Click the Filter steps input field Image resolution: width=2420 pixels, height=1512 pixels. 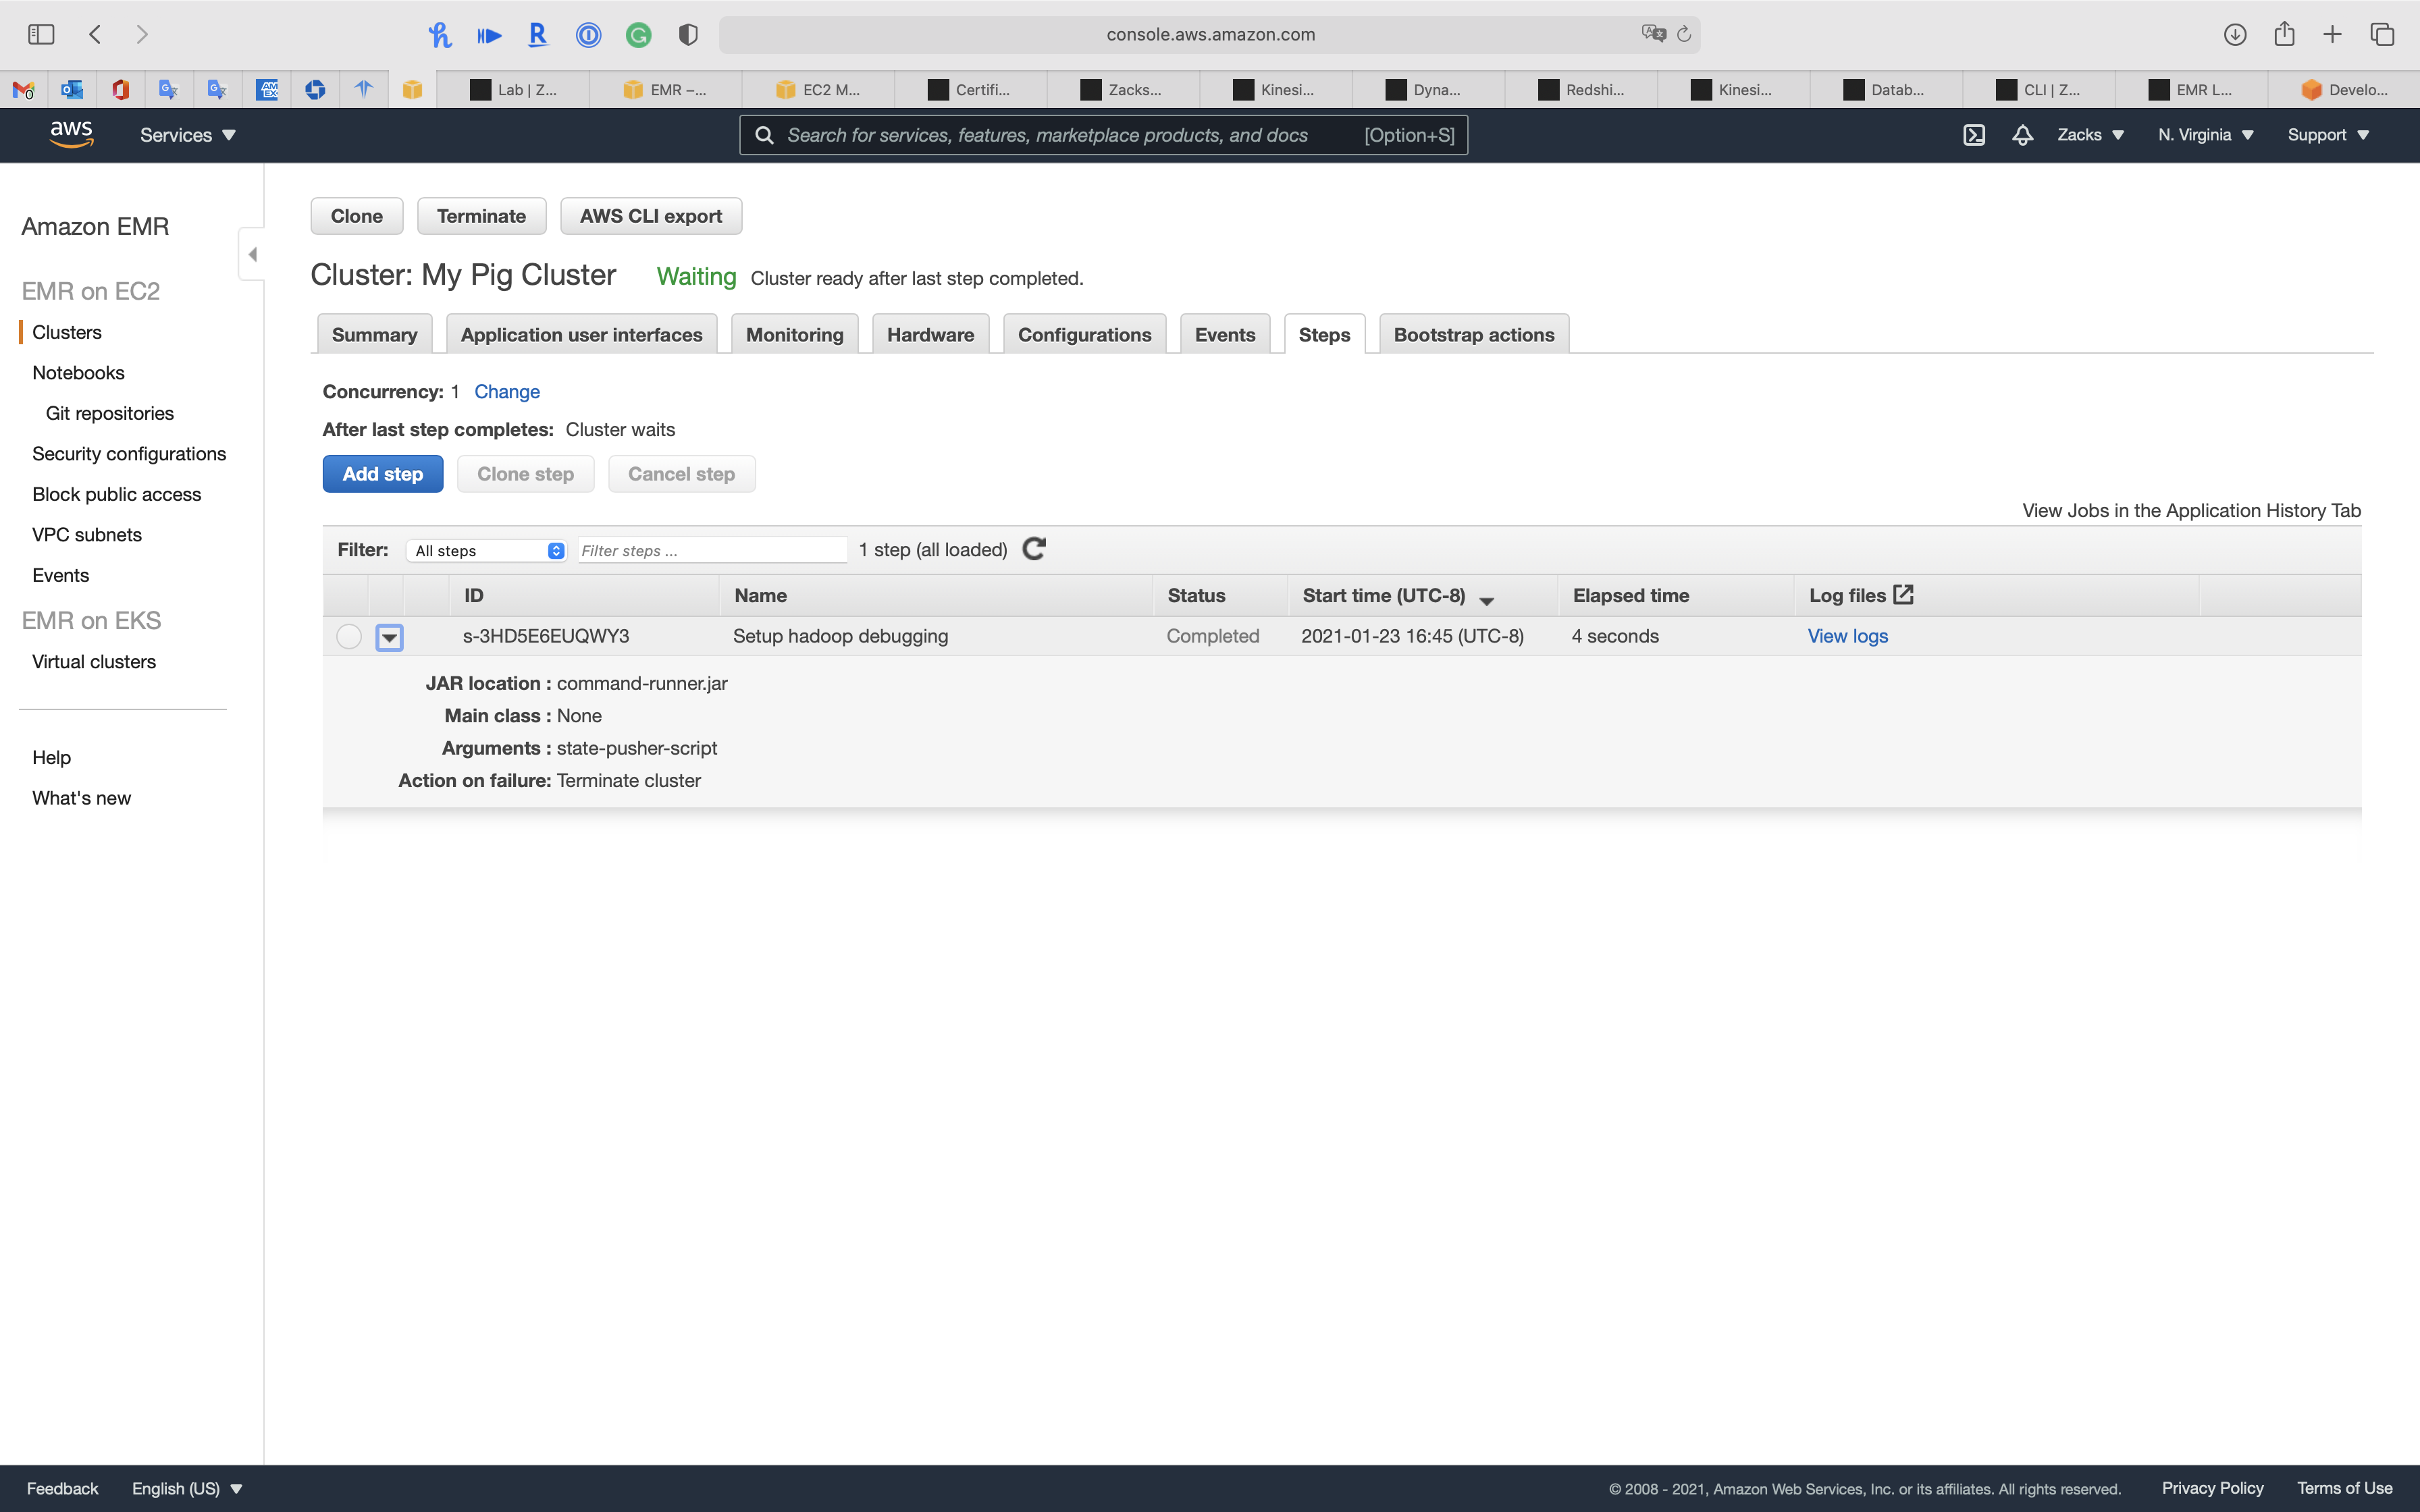pos(712,551)
